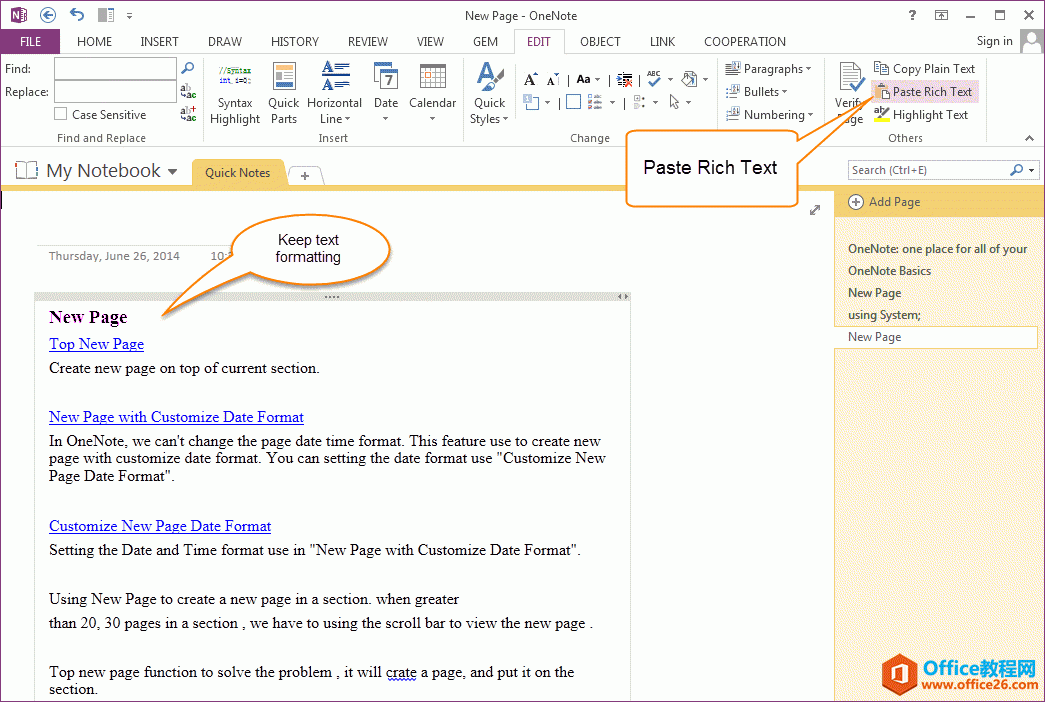Screen dimensions: 1045x702
Task: Click the OneNote application icon in title bar
Action: [19, 15]
